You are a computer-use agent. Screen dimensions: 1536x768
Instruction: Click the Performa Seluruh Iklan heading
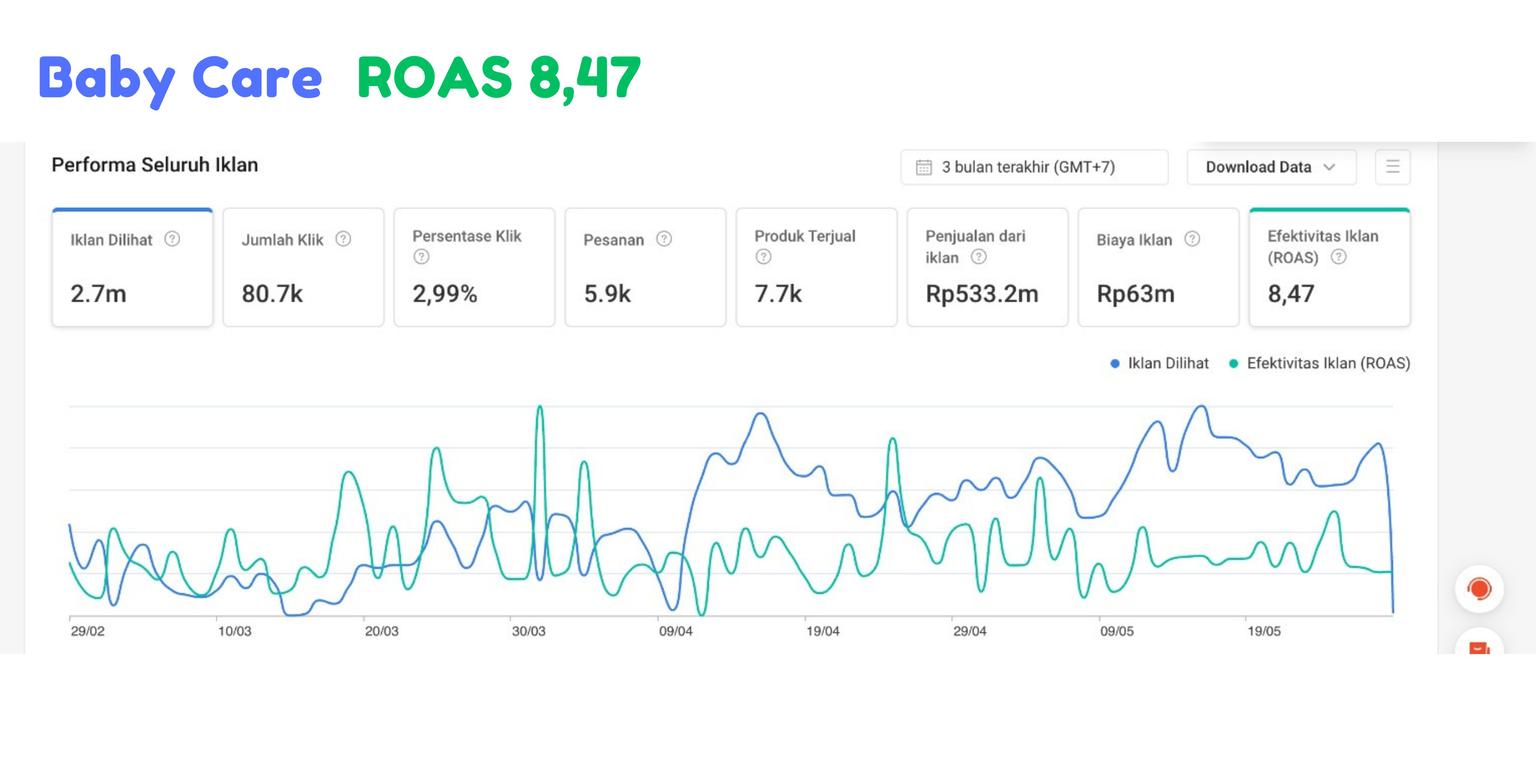(155, 165)
